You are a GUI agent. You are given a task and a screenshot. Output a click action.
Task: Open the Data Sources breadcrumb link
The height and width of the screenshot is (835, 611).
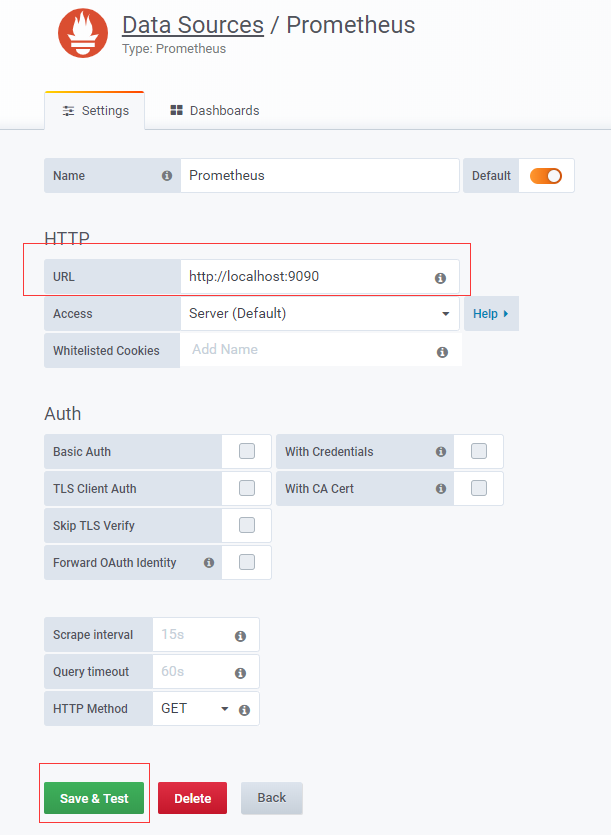point(193,25)
